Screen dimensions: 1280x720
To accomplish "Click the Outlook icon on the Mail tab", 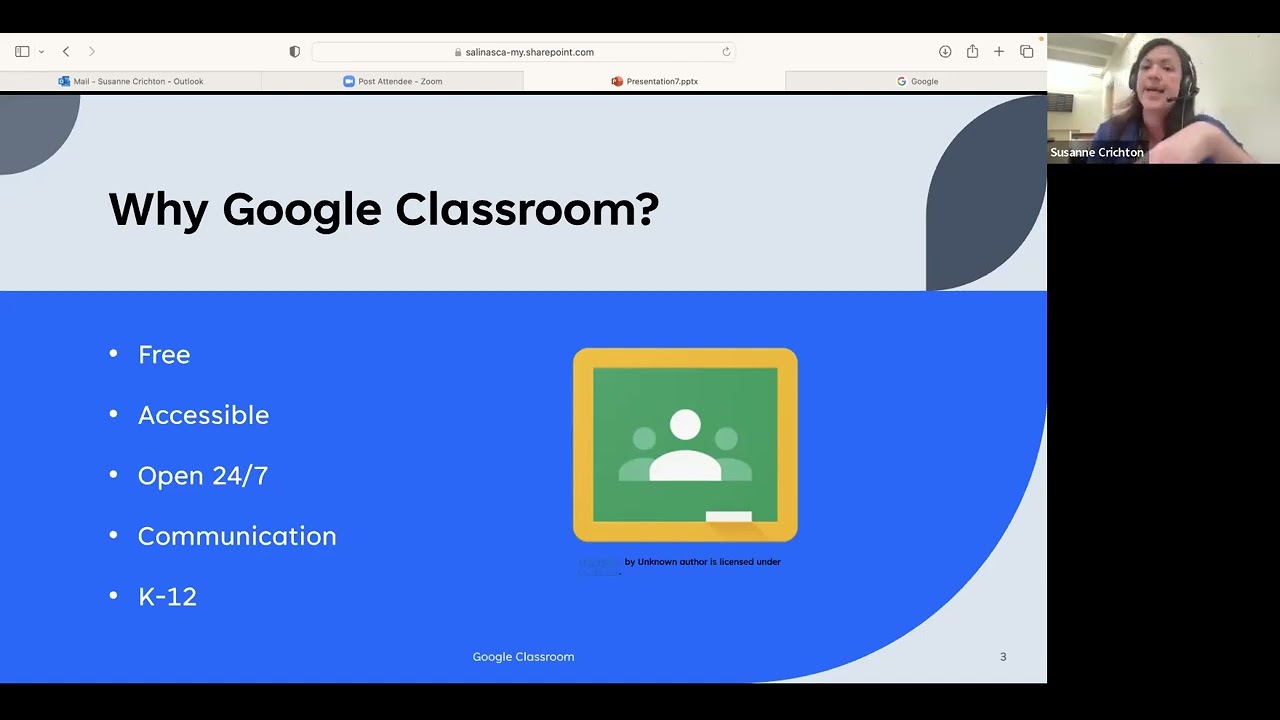I will 64,81.
